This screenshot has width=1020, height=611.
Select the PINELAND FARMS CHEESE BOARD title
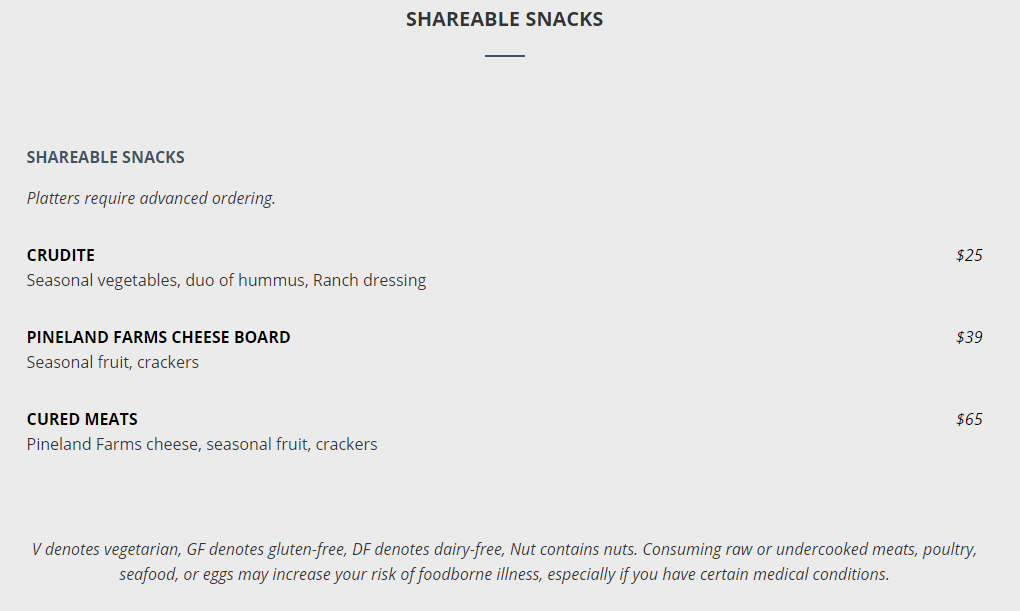click(158, 337)
